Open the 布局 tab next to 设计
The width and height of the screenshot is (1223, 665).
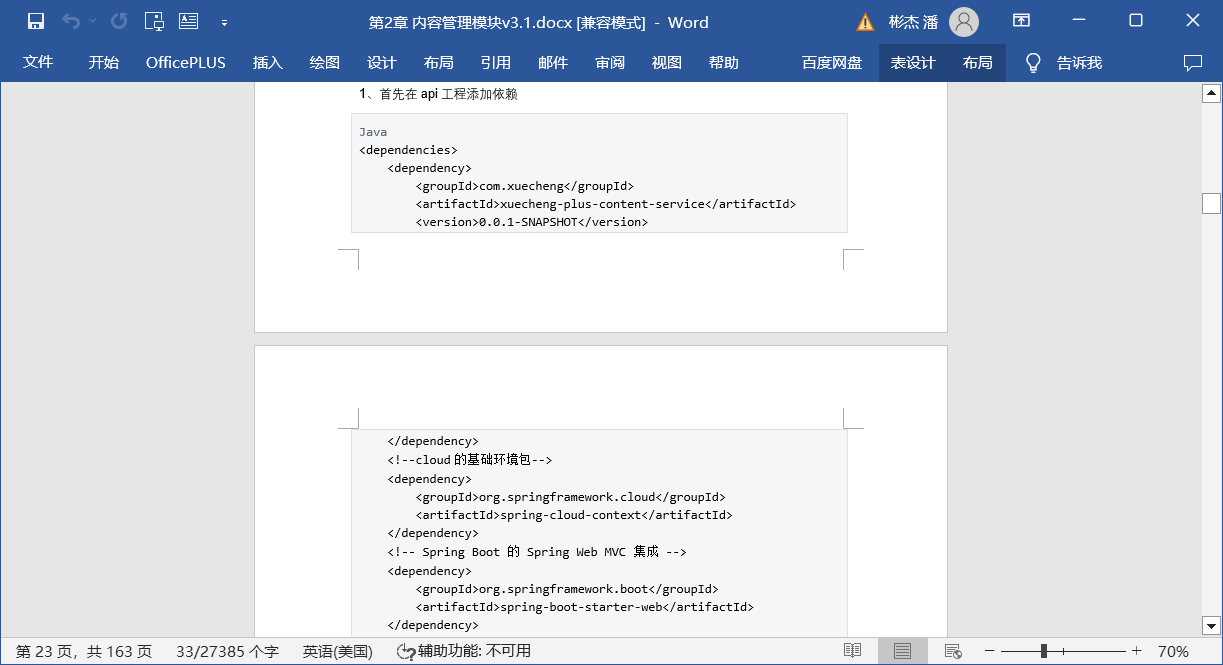pos(439,62)
